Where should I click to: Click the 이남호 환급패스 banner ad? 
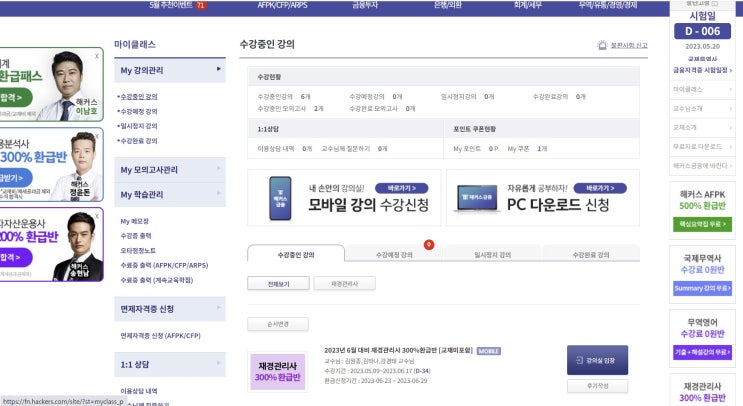coord(51,84)
